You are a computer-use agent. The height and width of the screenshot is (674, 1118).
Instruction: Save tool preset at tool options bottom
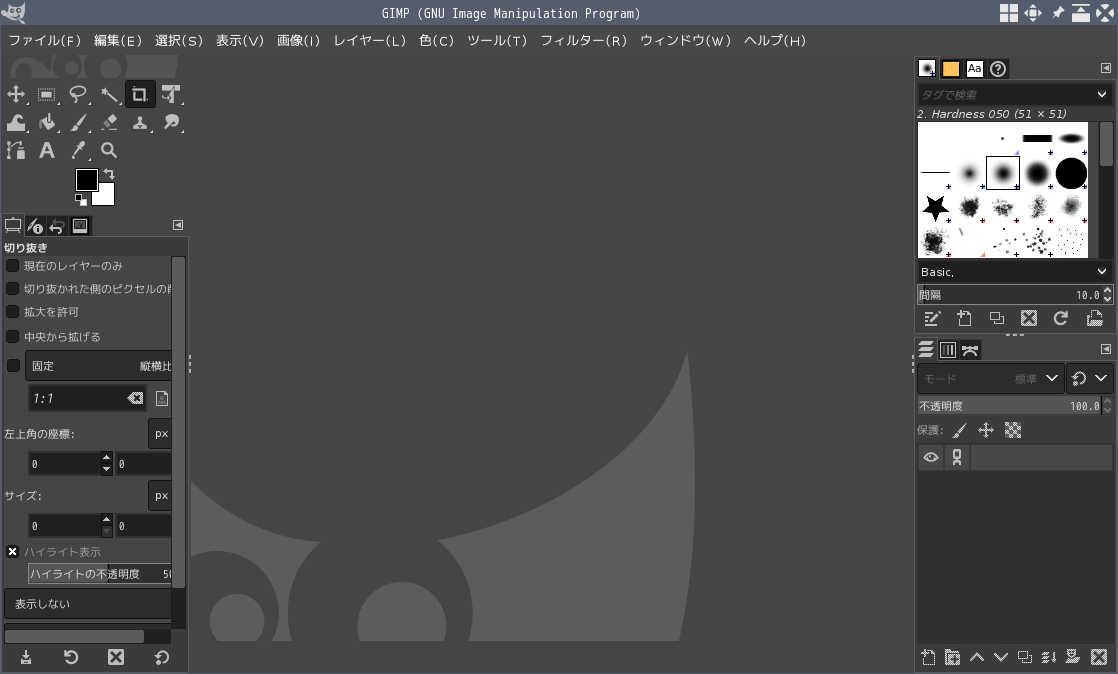click(26, 658)
